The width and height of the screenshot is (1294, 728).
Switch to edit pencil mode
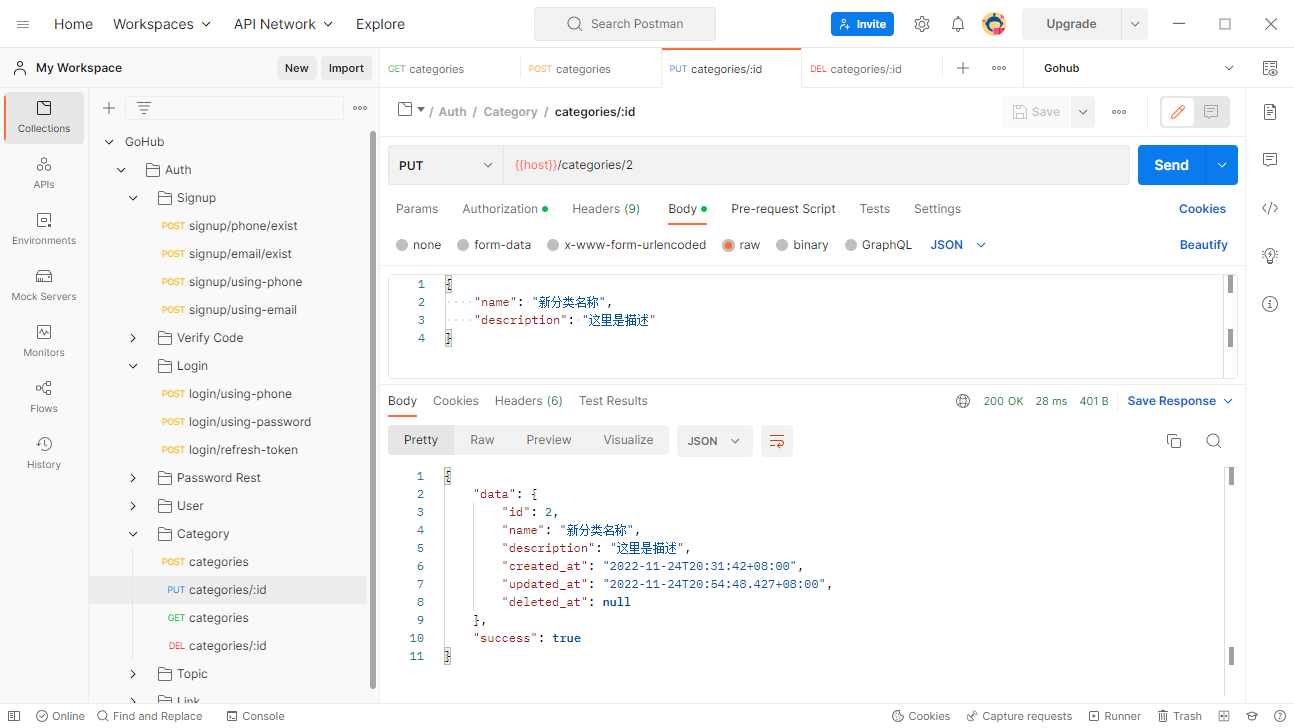1178,112
